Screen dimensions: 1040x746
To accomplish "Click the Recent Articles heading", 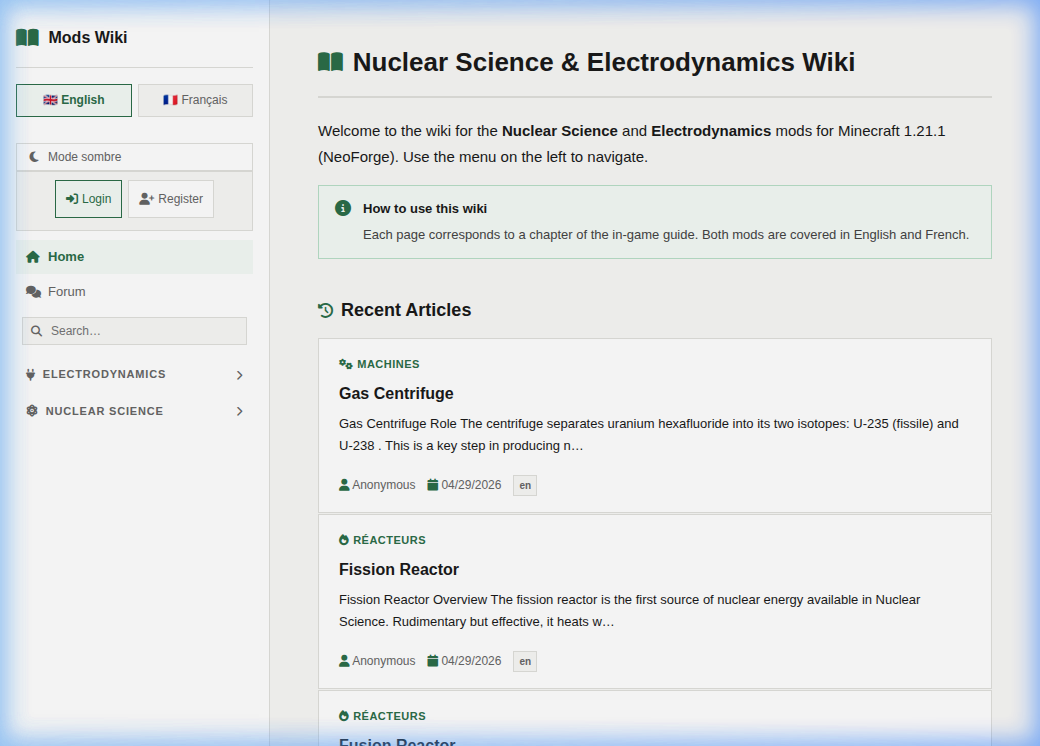I will coord(406,310).
